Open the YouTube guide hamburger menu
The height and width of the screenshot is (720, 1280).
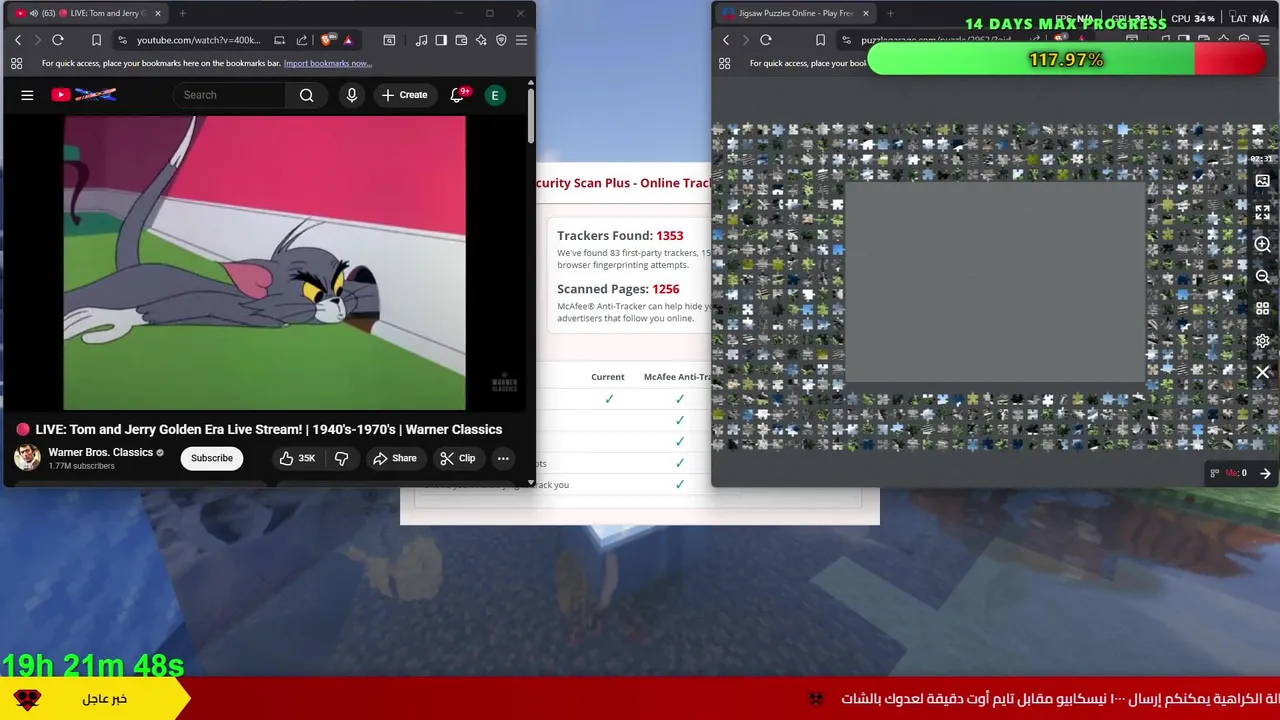pyautogui.click(x=27, y=95)
